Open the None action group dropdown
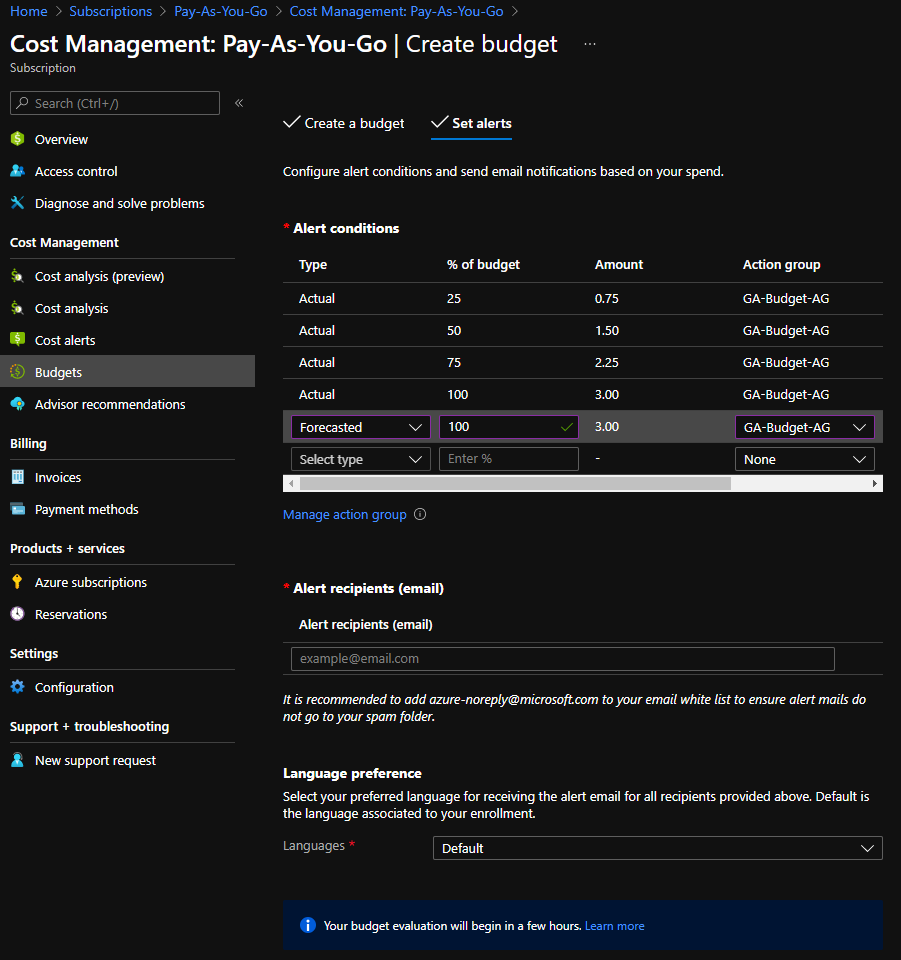Image resolution: width=901 pixels, height=960 pixels. point(805,459)
